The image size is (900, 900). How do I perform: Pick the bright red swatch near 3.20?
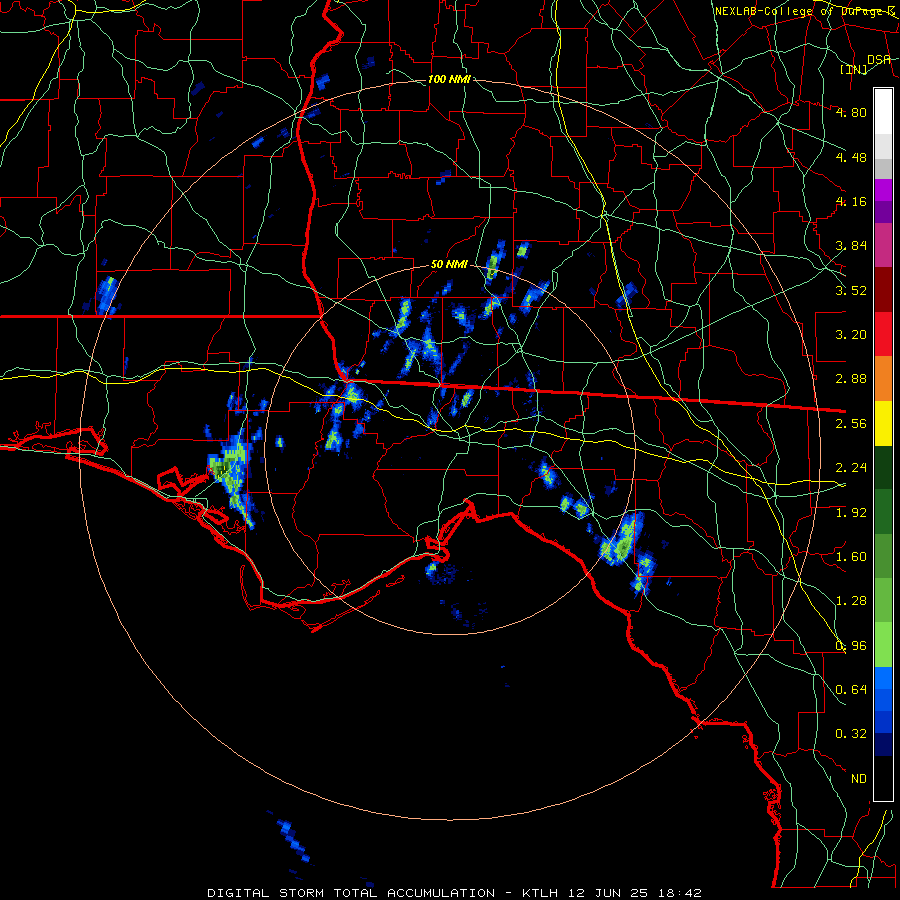883,334
